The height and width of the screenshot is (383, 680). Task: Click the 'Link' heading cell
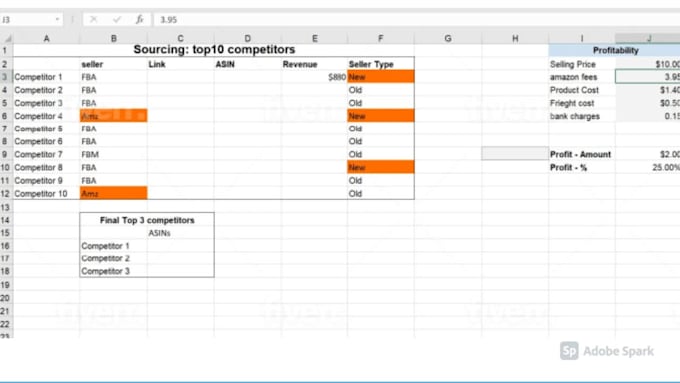[180, 64]
